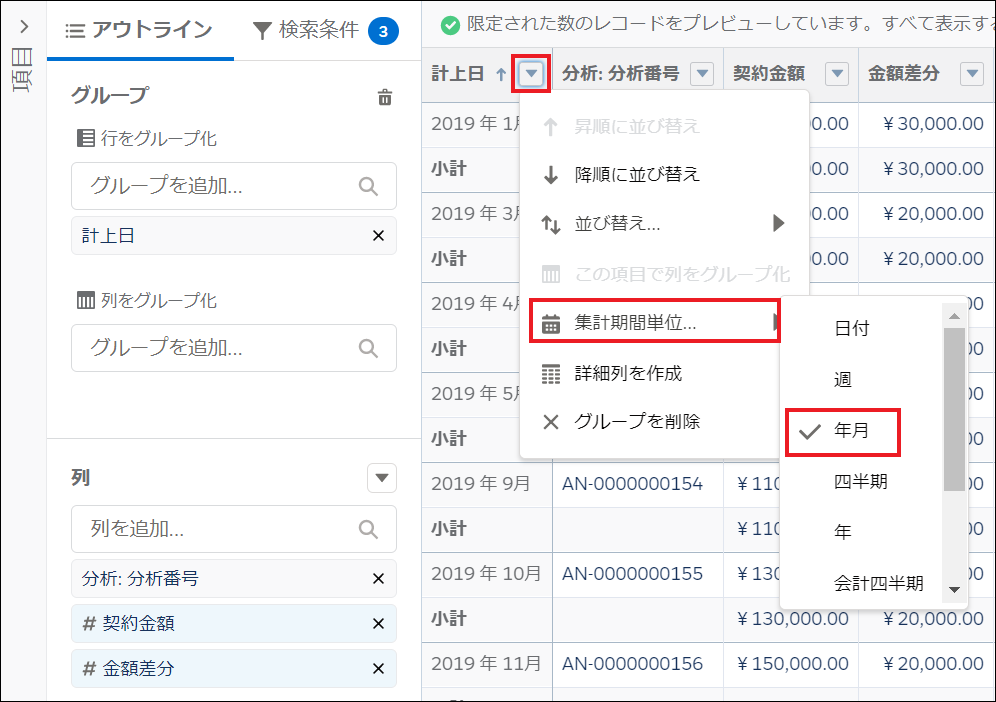Viewport: 996px width, 702px height.
Task: Open the 列 section options dropdown
Action: click(381, 478)
